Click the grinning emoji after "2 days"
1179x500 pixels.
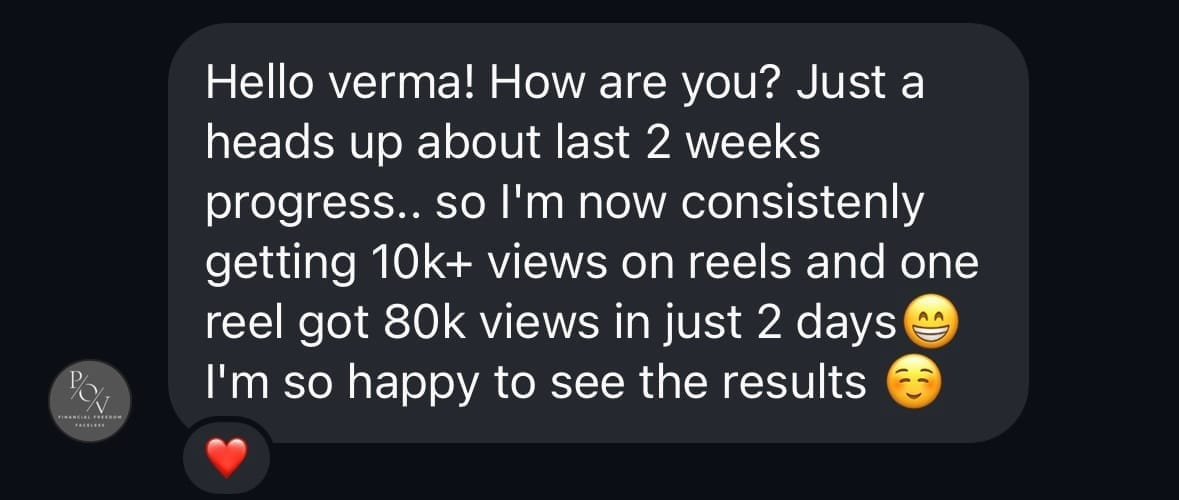pos(930,323)
